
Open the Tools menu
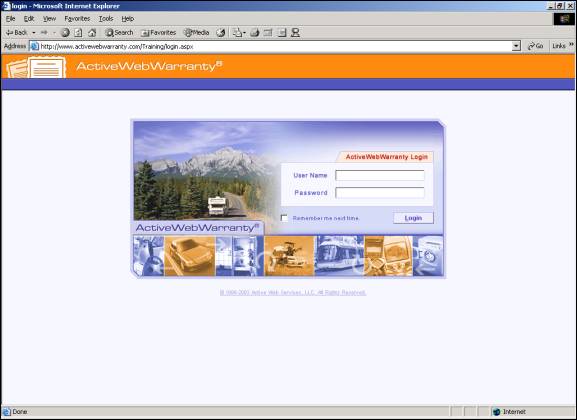pos(106,18)
